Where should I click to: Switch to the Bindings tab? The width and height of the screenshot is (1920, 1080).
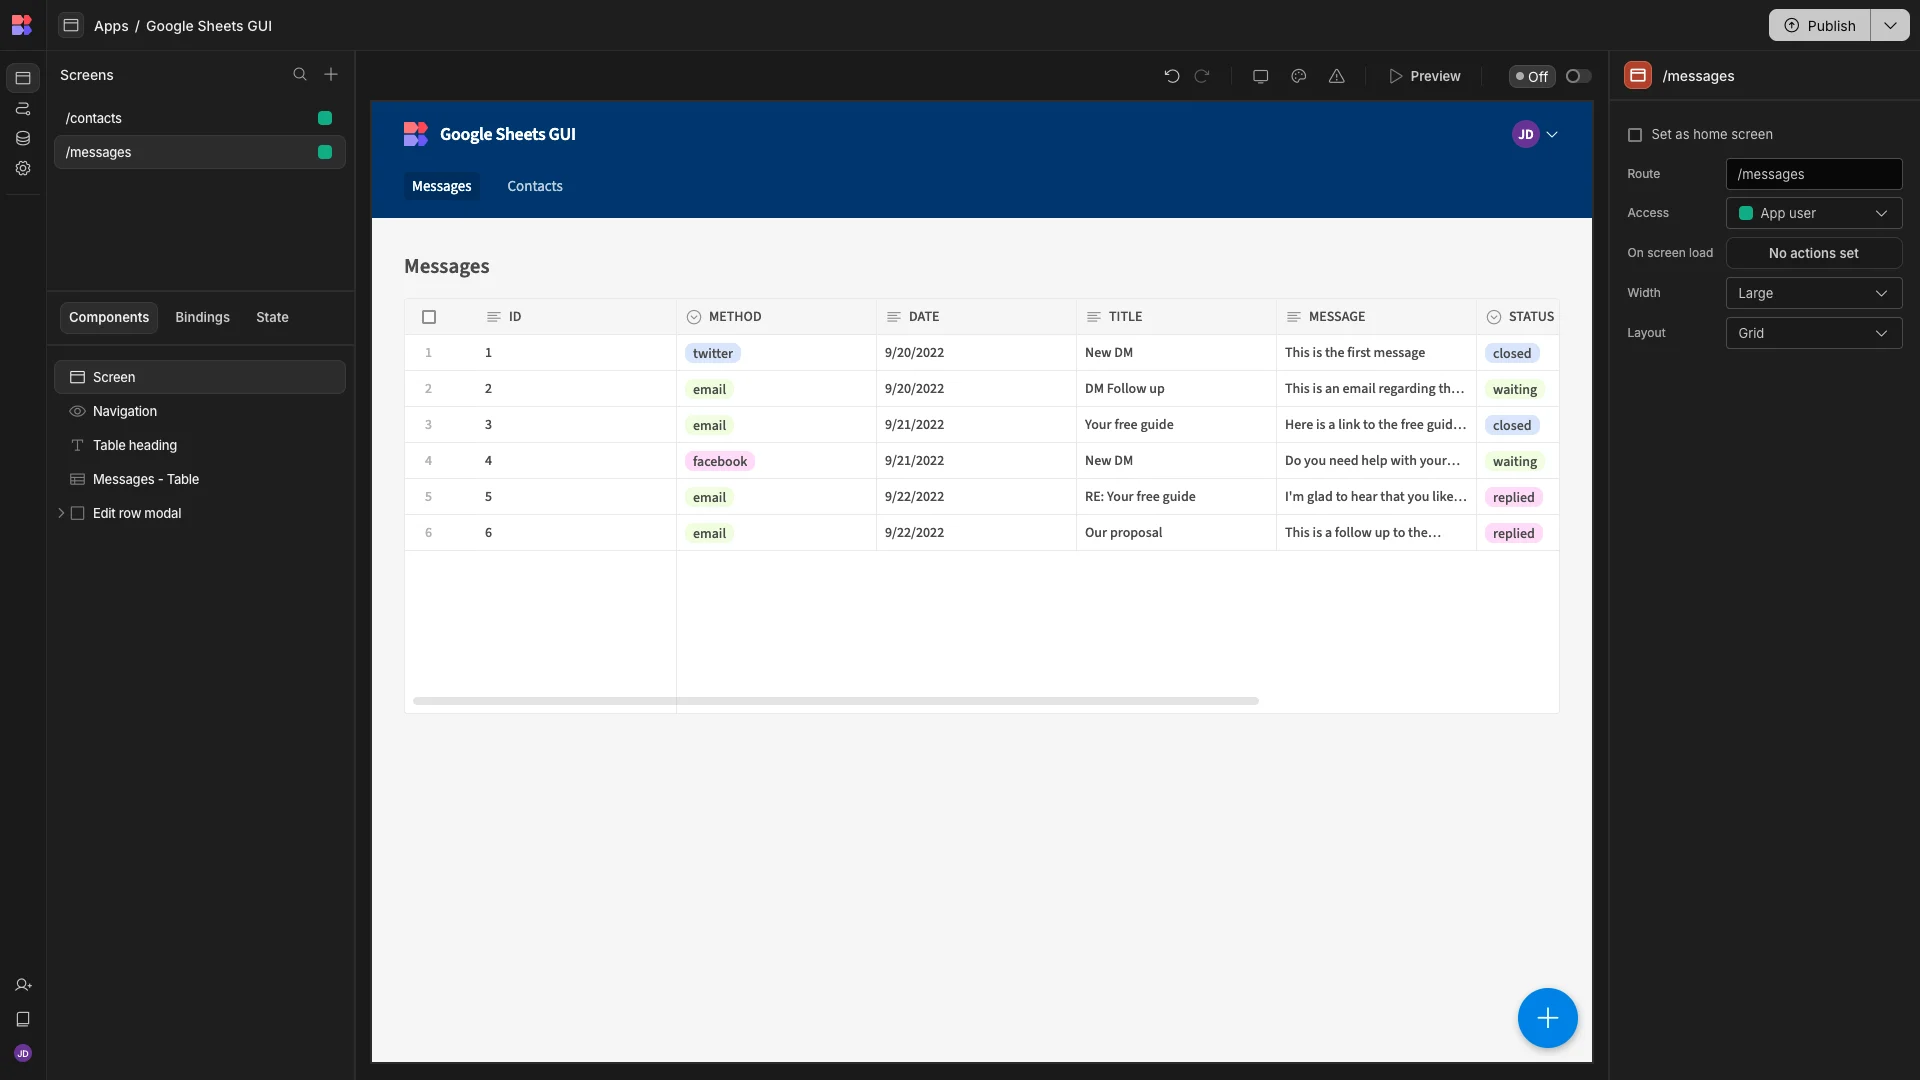point(202,317)
